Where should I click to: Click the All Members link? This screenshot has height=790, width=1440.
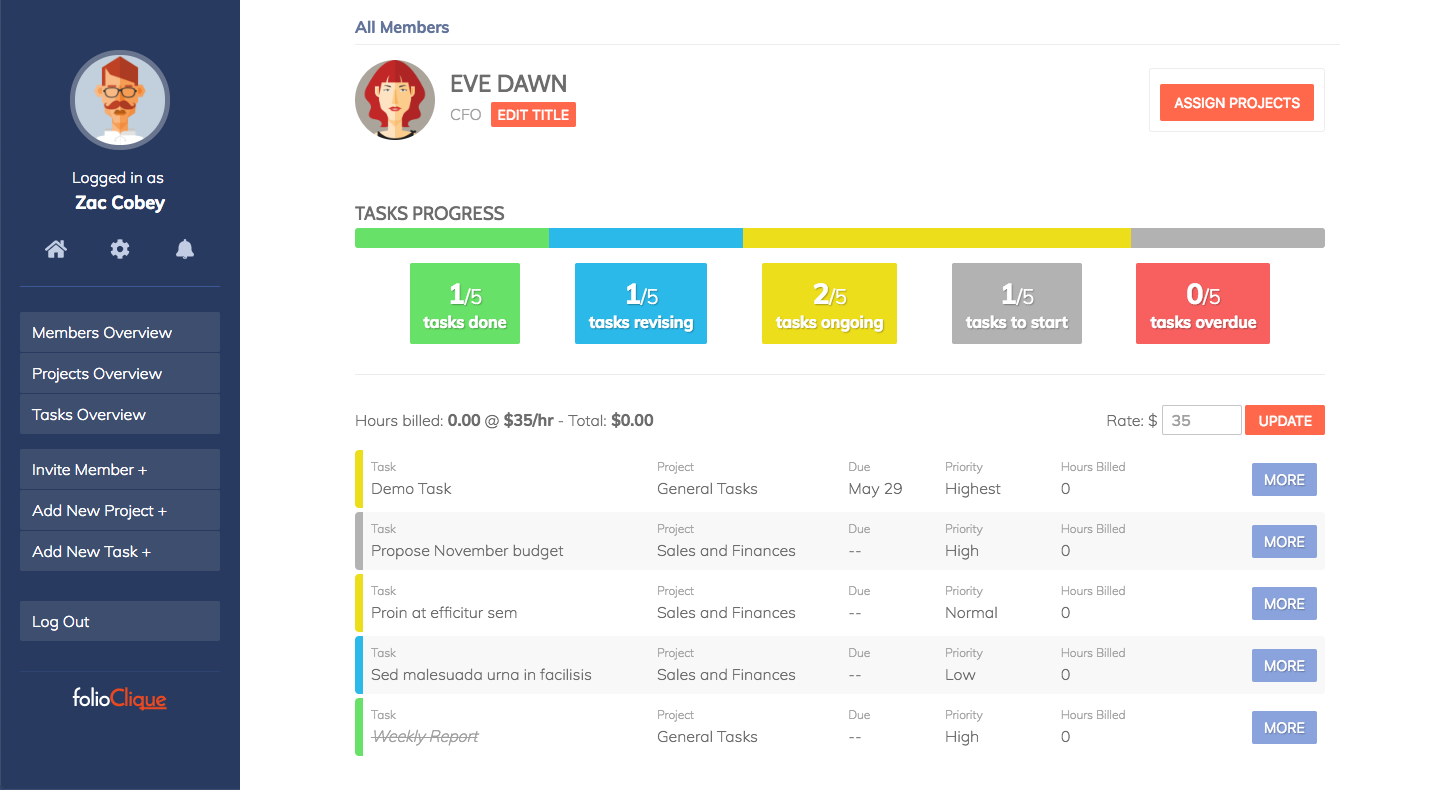click(x=402, y=27)
